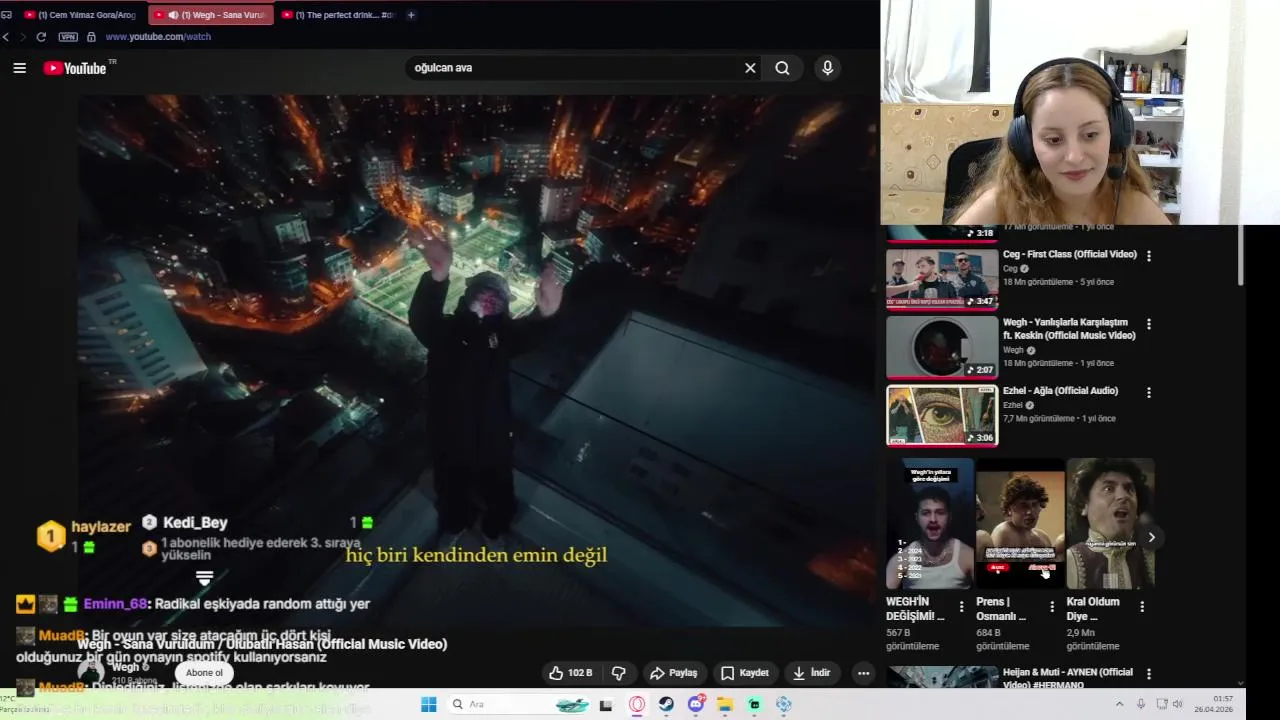
Task: Open 'Ezhel - Ağla' video thumbnail
Action: (942, 415)
